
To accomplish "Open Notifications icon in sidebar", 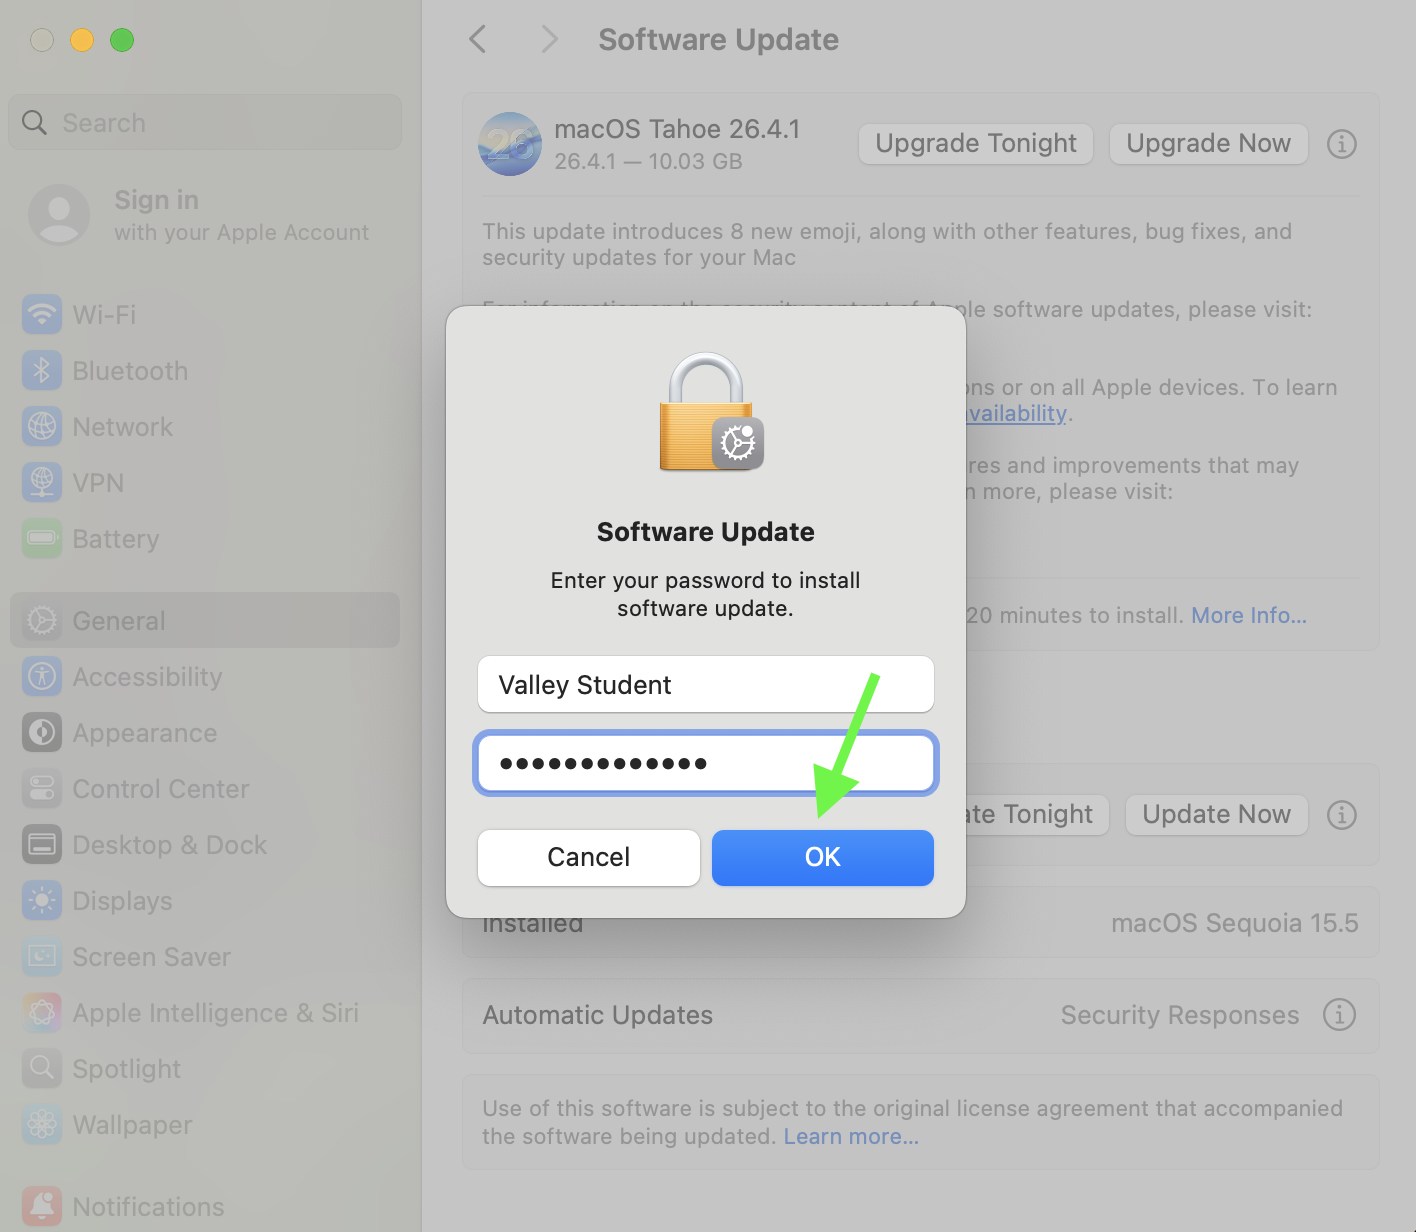I will (42, 1206).
